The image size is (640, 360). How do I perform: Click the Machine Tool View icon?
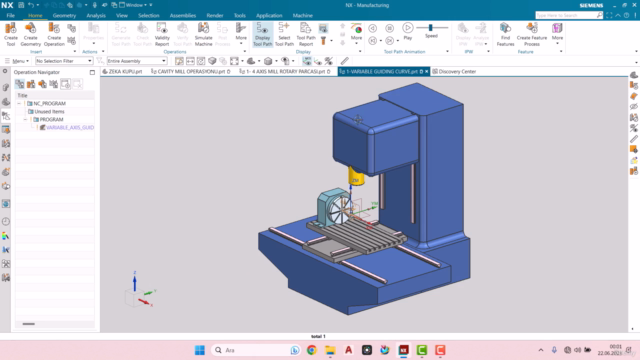31,84
